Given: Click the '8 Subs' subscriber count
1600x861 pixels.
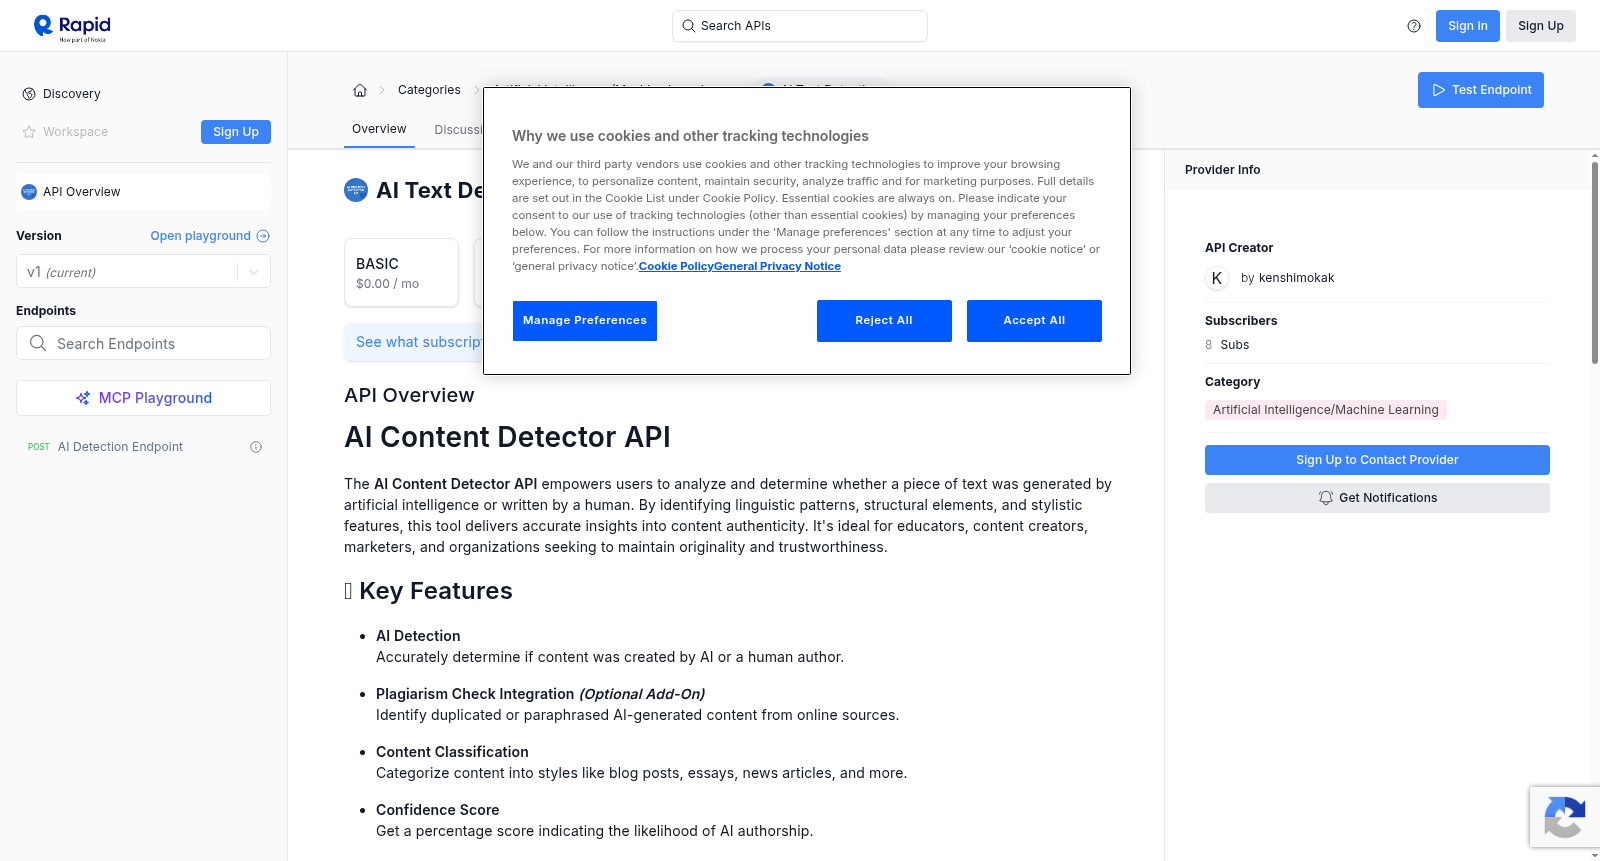Looking at the screenshot, I should [x=1227, y=345].
